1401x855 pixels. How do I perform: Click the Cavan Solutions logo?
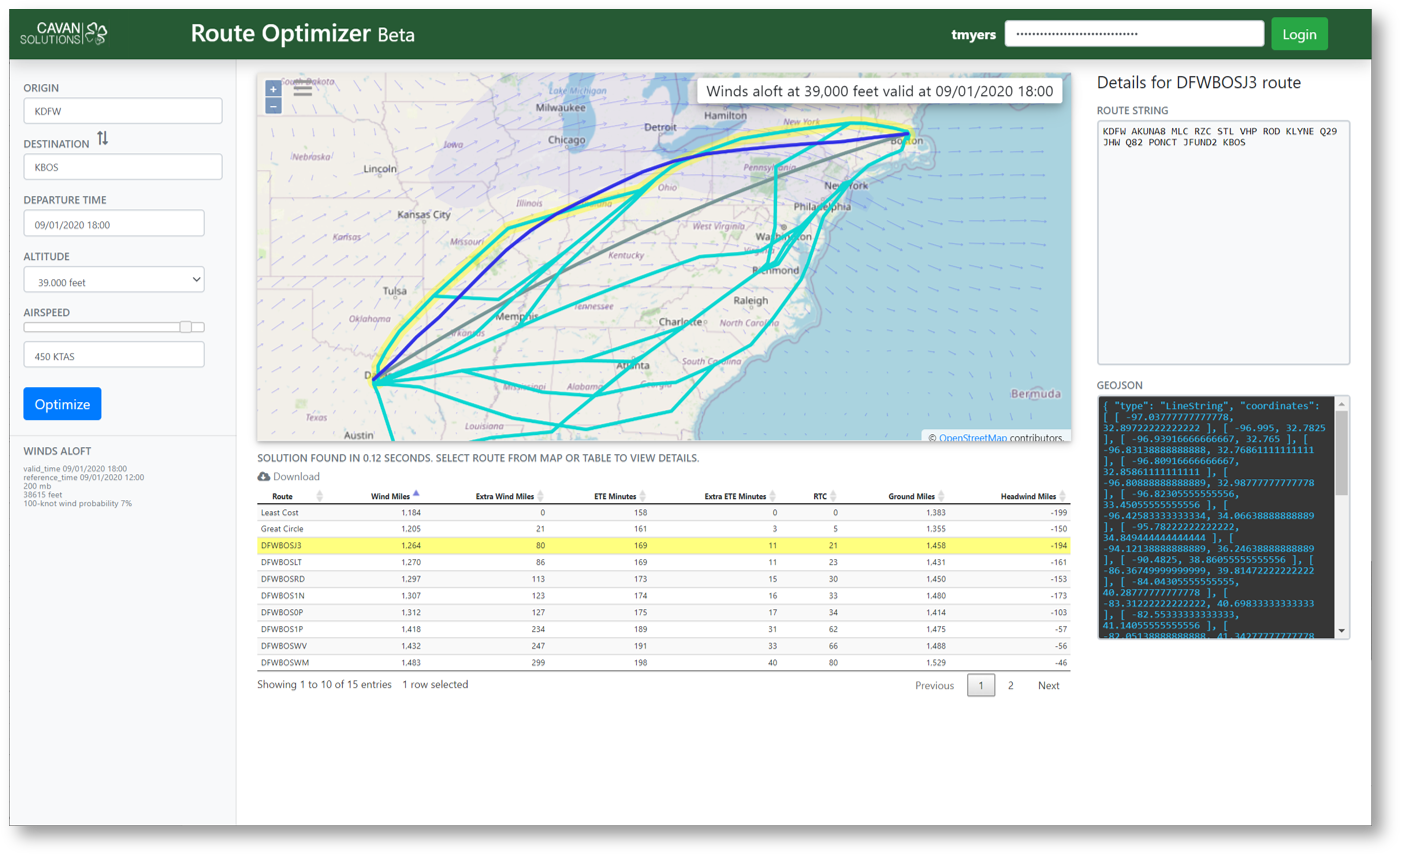click(64, 34)
